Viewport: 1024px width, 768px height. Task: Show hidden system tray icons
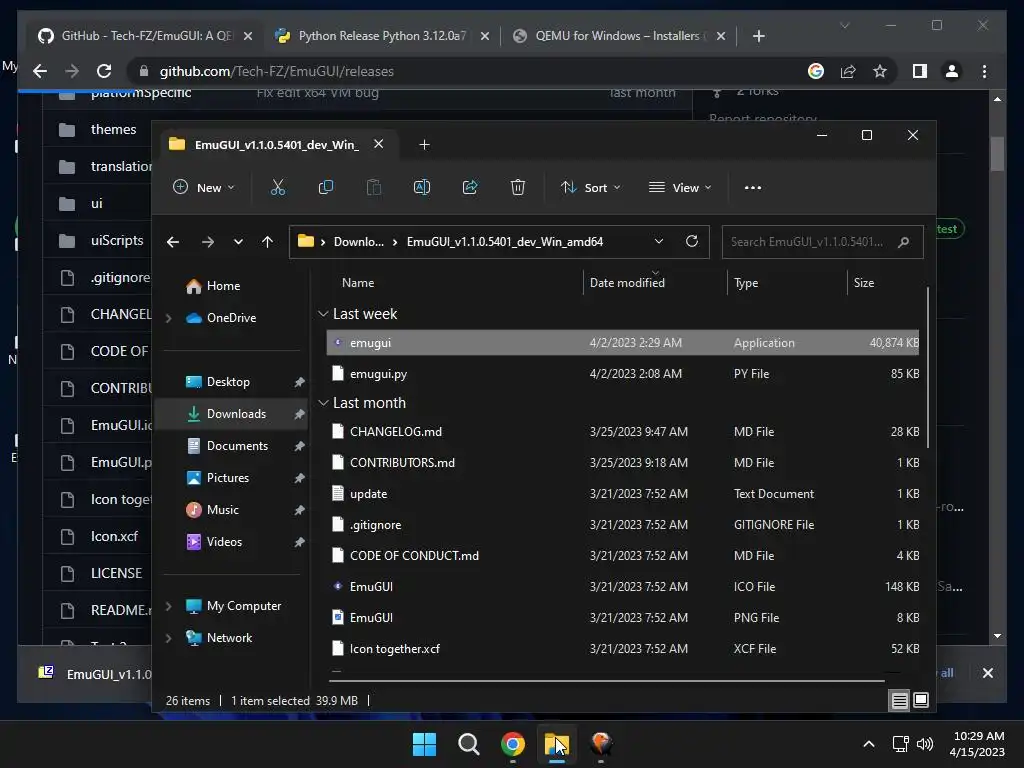[x=869, y=744]
